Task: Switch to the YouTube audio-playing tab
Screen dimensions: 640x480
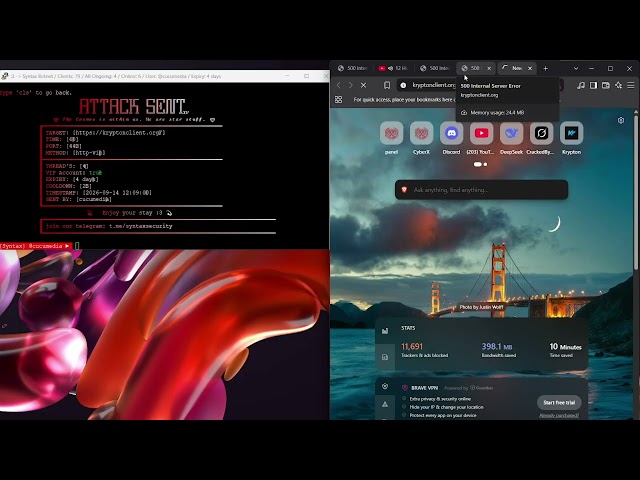Action: [393, 68]
